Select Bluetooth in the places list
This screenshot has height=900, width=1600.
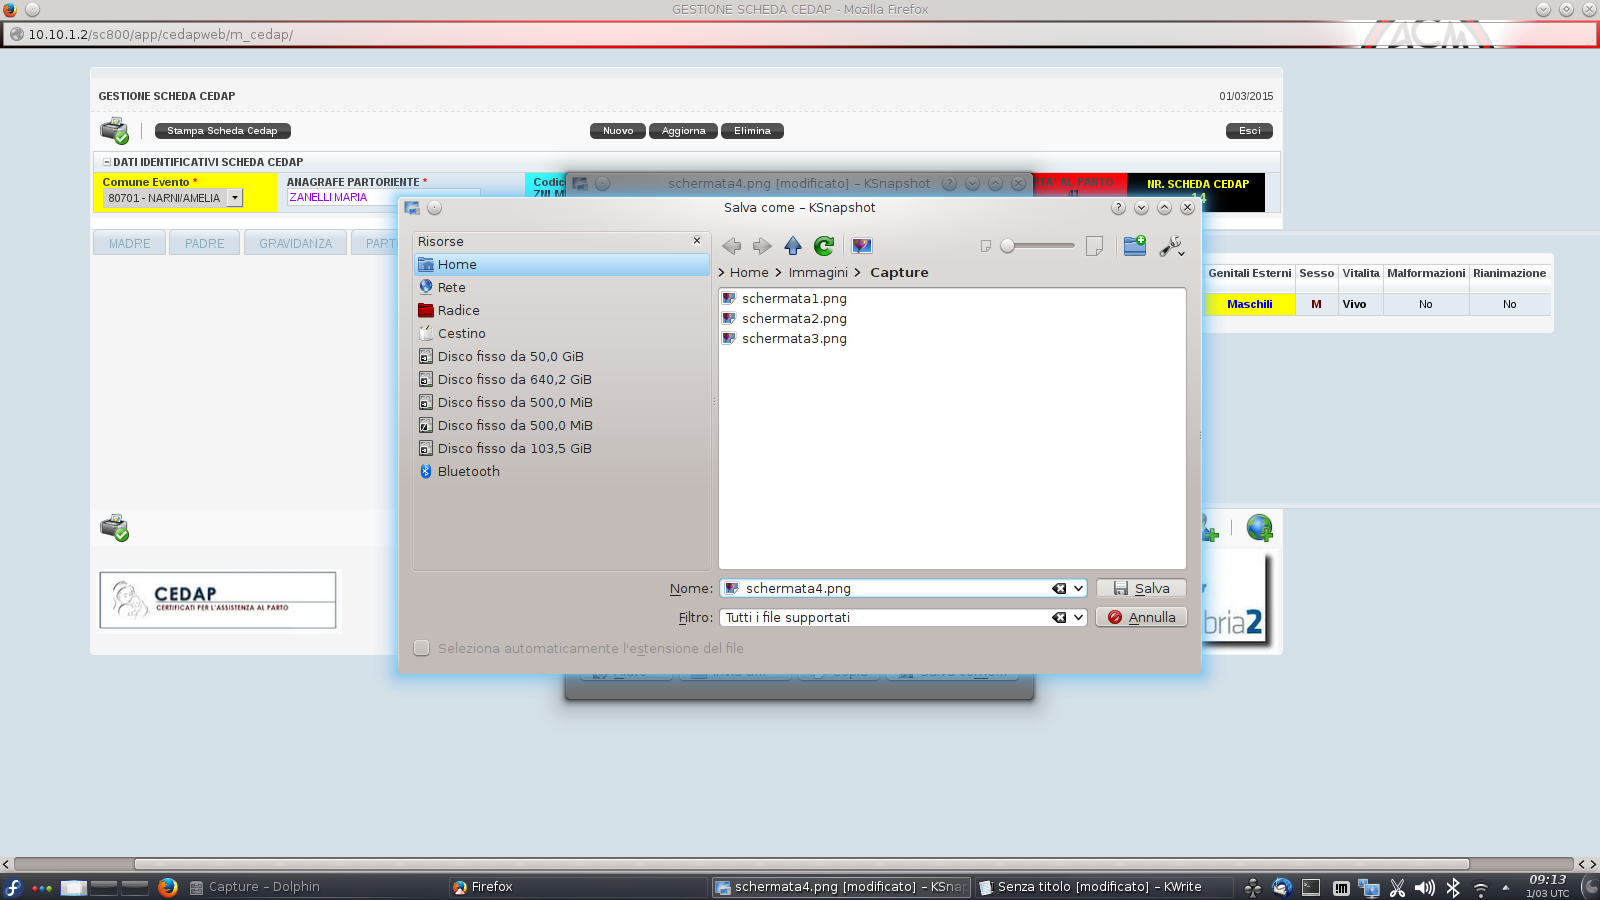pyautogui.click(x=562, y=471)
